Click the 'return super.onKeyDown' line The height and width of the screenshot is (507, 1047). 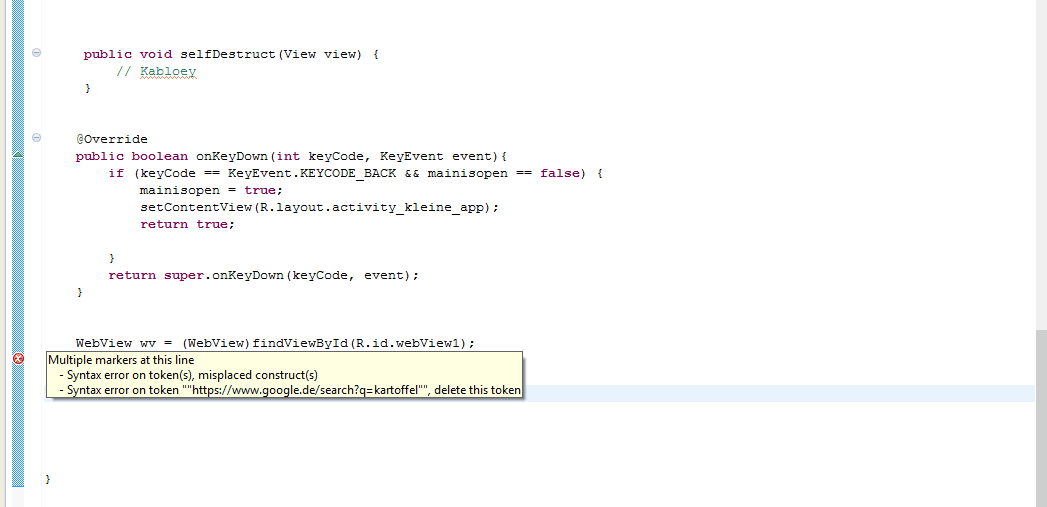click(264, 275)
